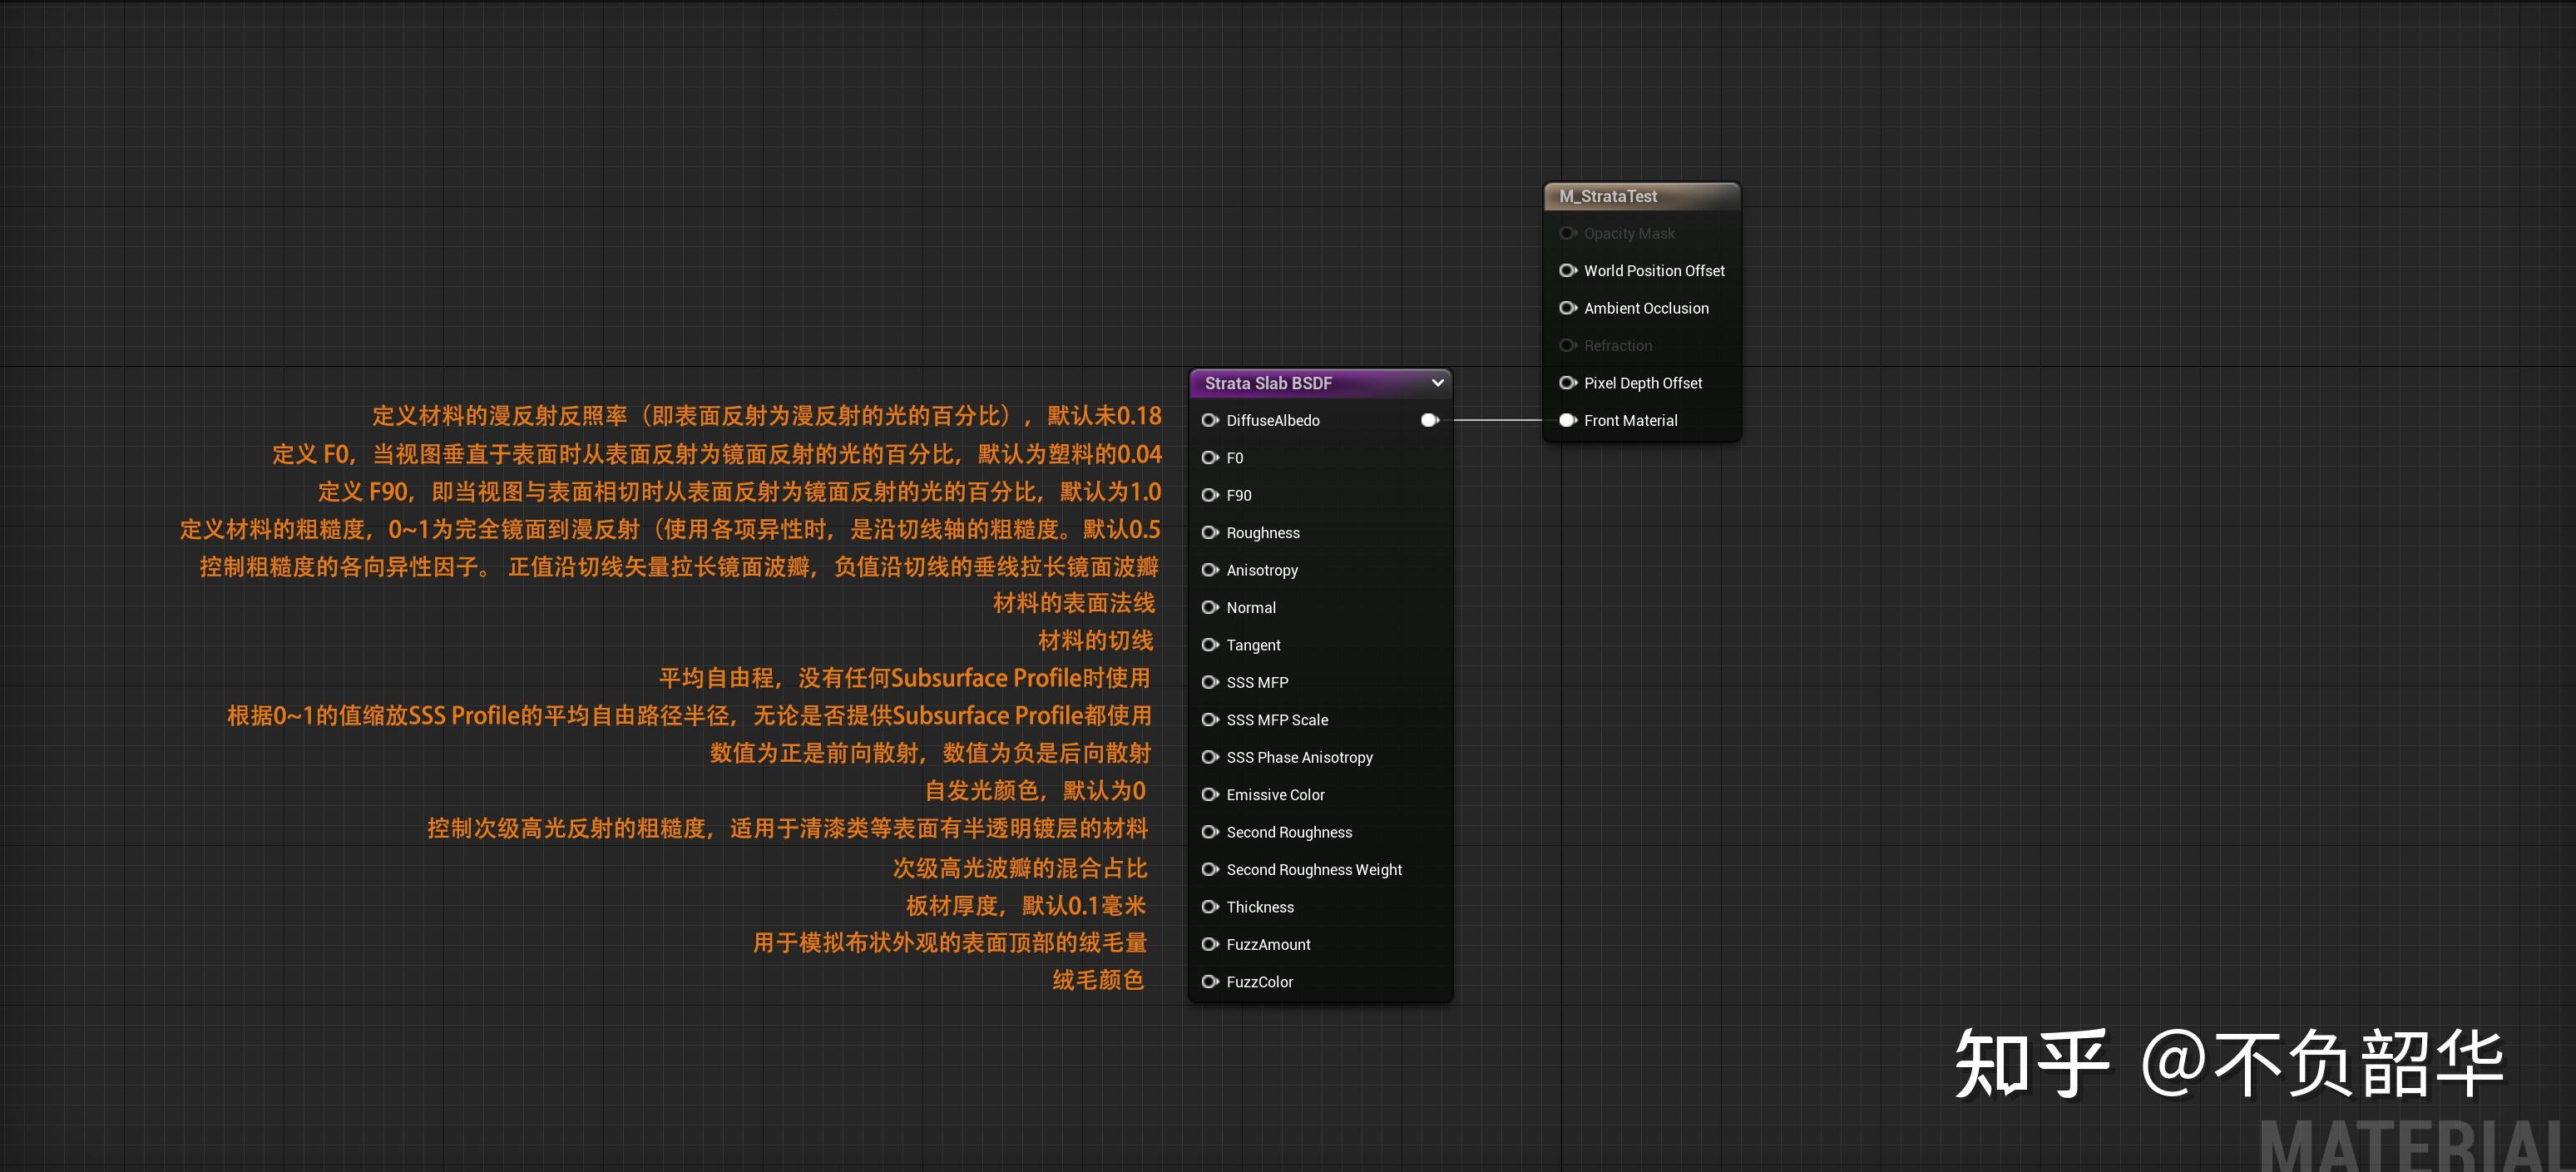Click the Normal input pin
Viewport: 2576px width, 1172px height.
point(1209,608)
